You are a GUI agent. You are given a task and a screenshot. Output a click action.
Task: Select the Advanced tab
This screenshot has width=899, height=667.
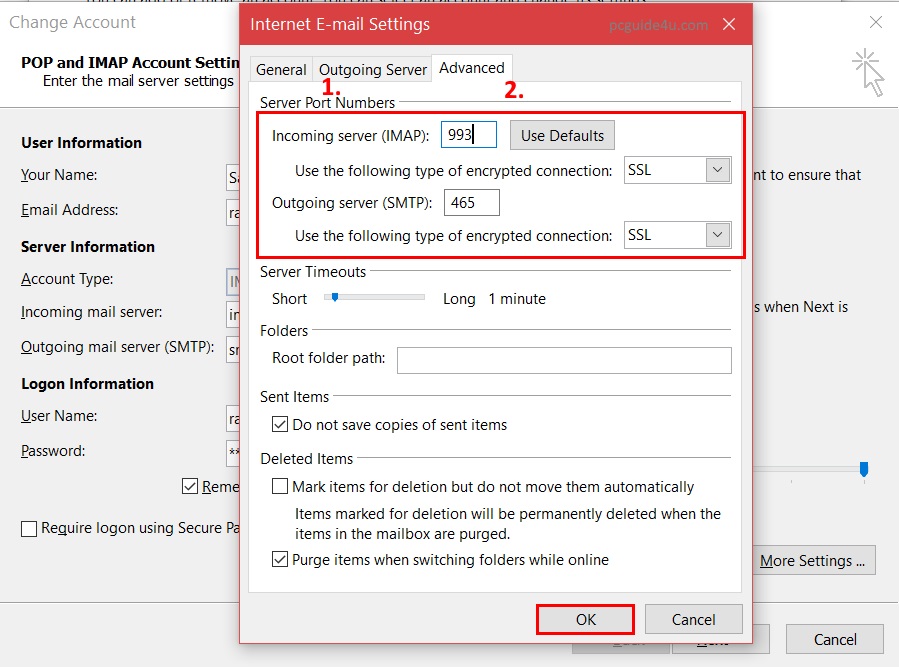(471, 68)
